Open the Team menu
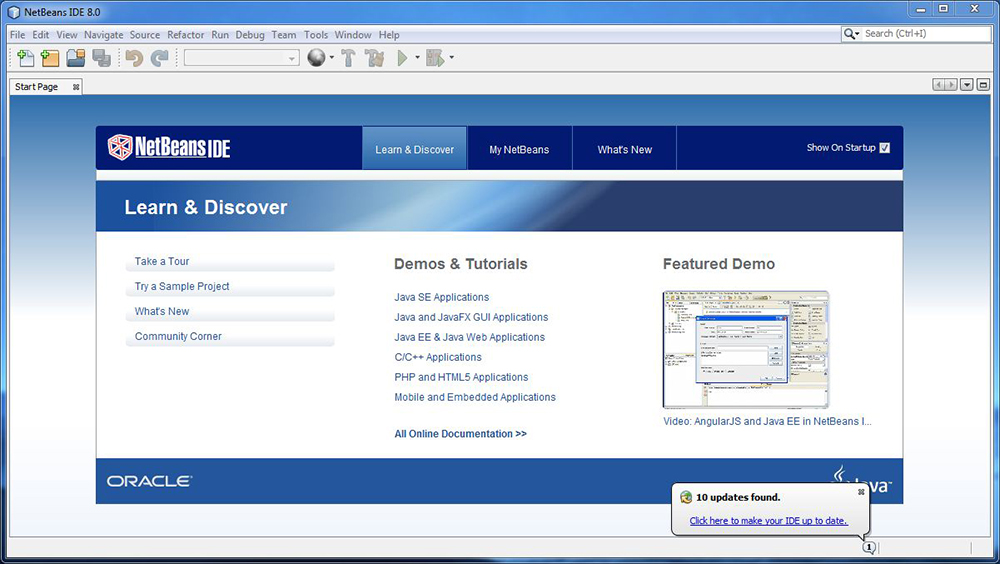This screenshot has height=564, width=1000. [x=284, y=34]
